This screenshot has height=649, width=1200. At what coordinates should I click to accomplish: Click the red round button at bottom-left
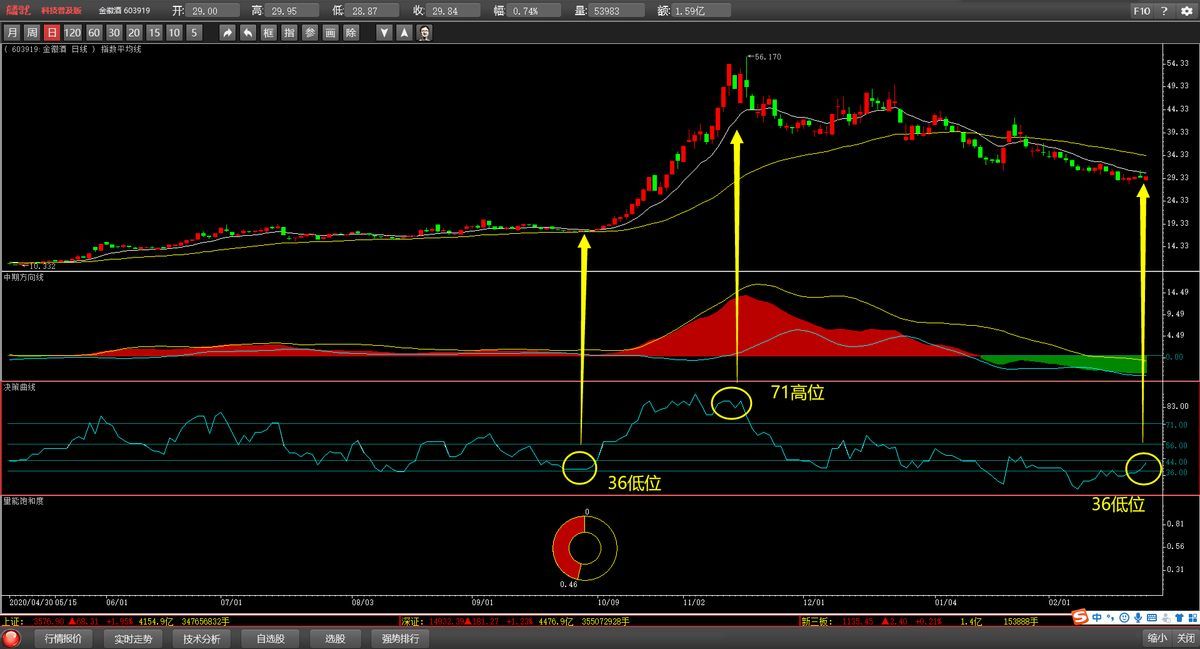point(13,638)
